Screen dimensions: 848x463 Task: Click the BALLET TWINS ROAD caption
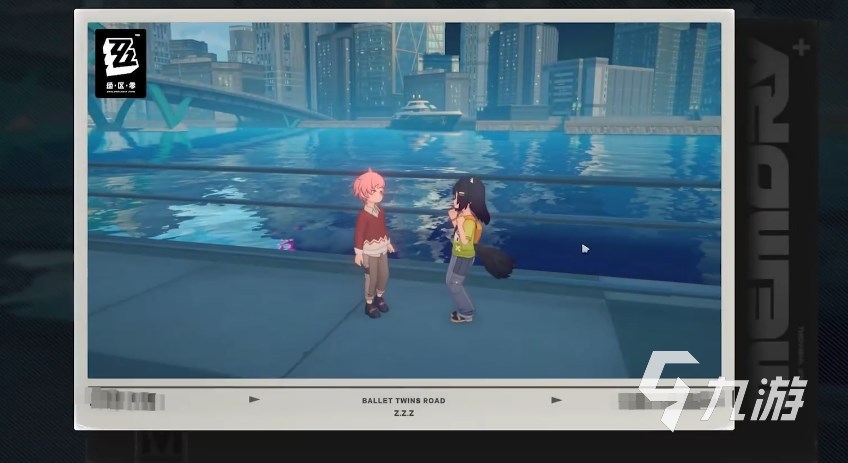pyautogui.click(x=403, y=401)
